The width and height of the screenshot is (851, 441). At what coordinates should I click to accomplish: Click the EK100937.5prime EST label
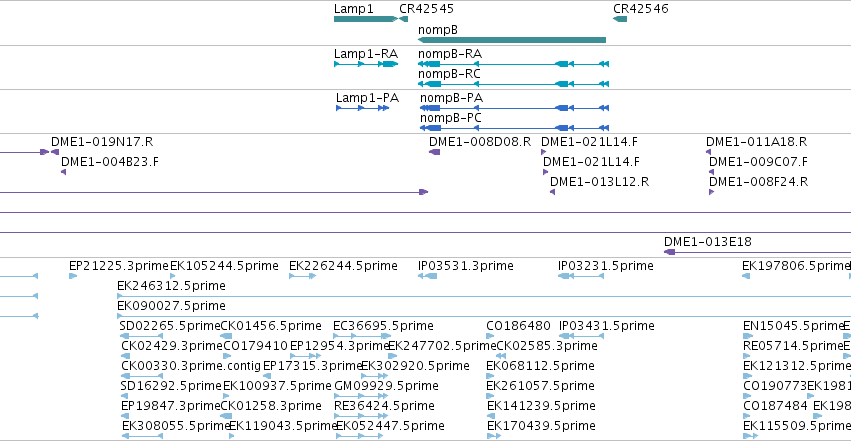[x=277, y=386]
